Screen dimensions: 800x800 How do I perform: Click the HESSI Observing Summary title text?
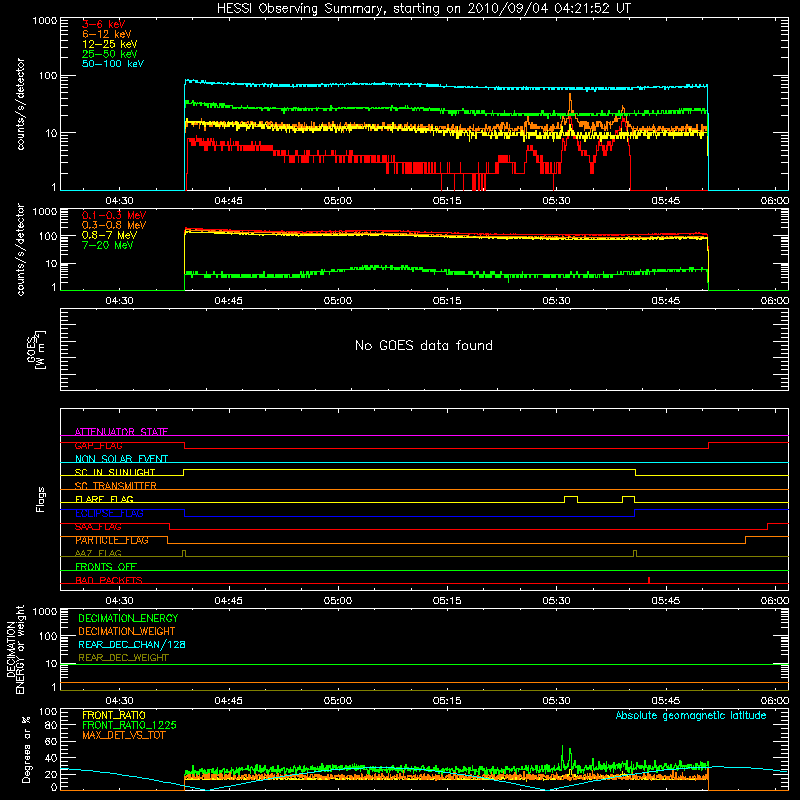[423, 9]
